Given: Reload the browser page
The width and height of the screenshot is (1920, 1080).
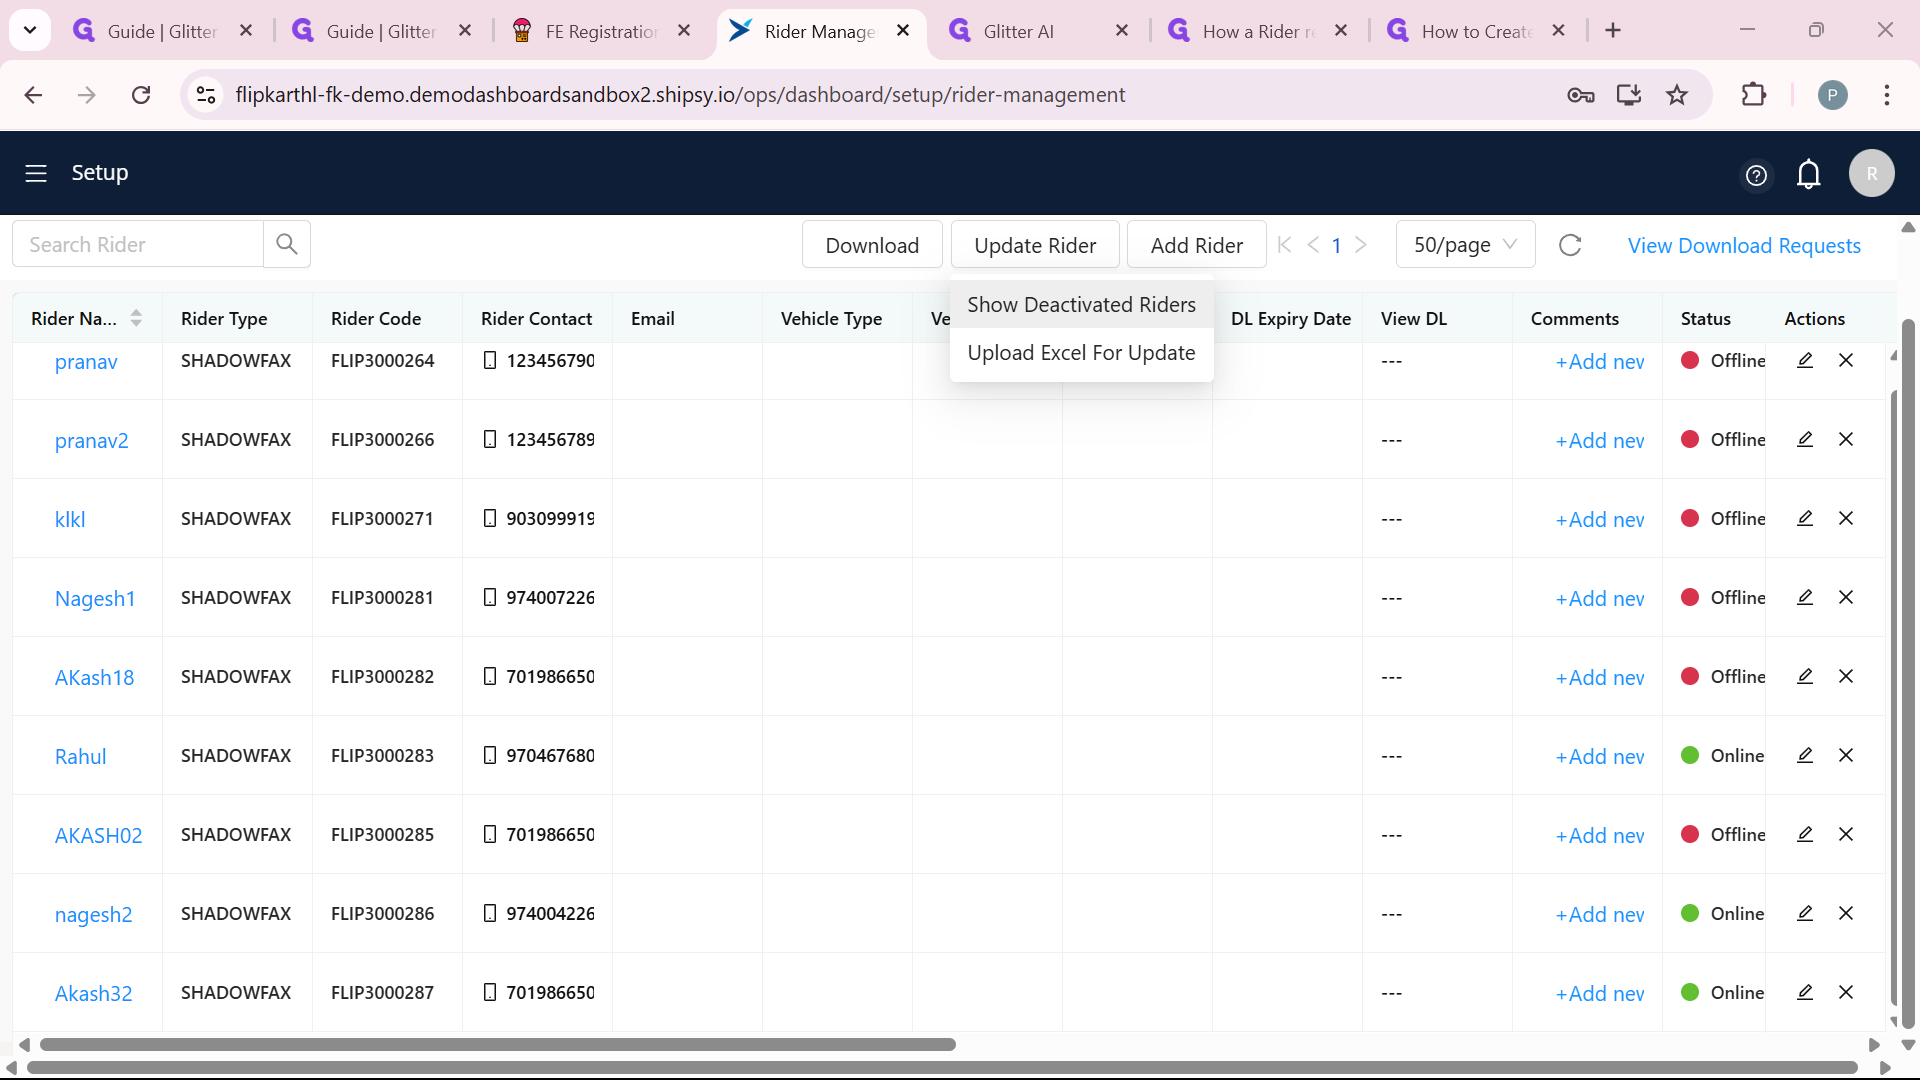Looking at the screenshot, I should (141, 95).
